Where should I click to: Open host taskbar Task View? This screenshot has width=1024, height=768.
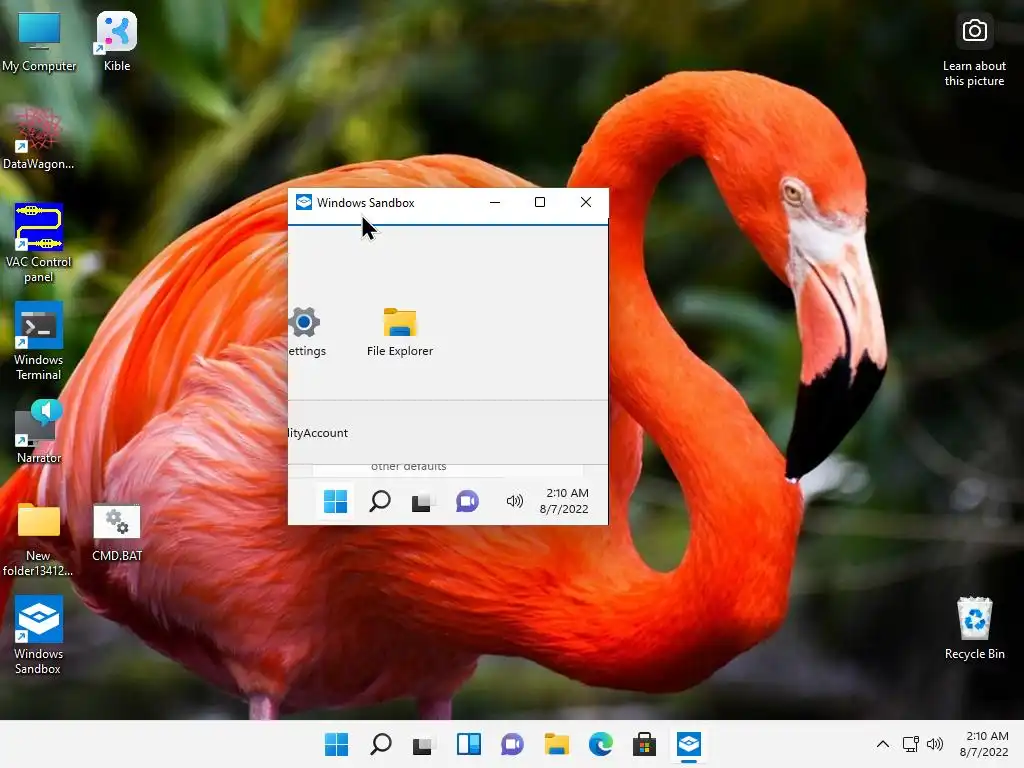point(423,744)
